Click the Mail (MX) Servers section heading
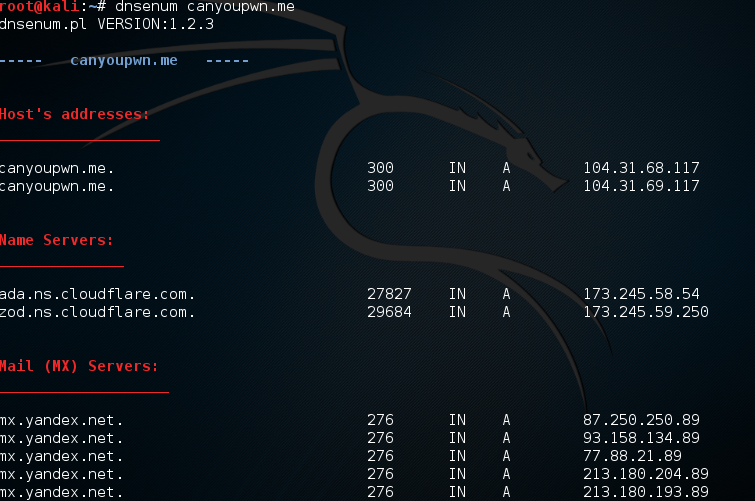The image size is (755, 501). (79, 366)
